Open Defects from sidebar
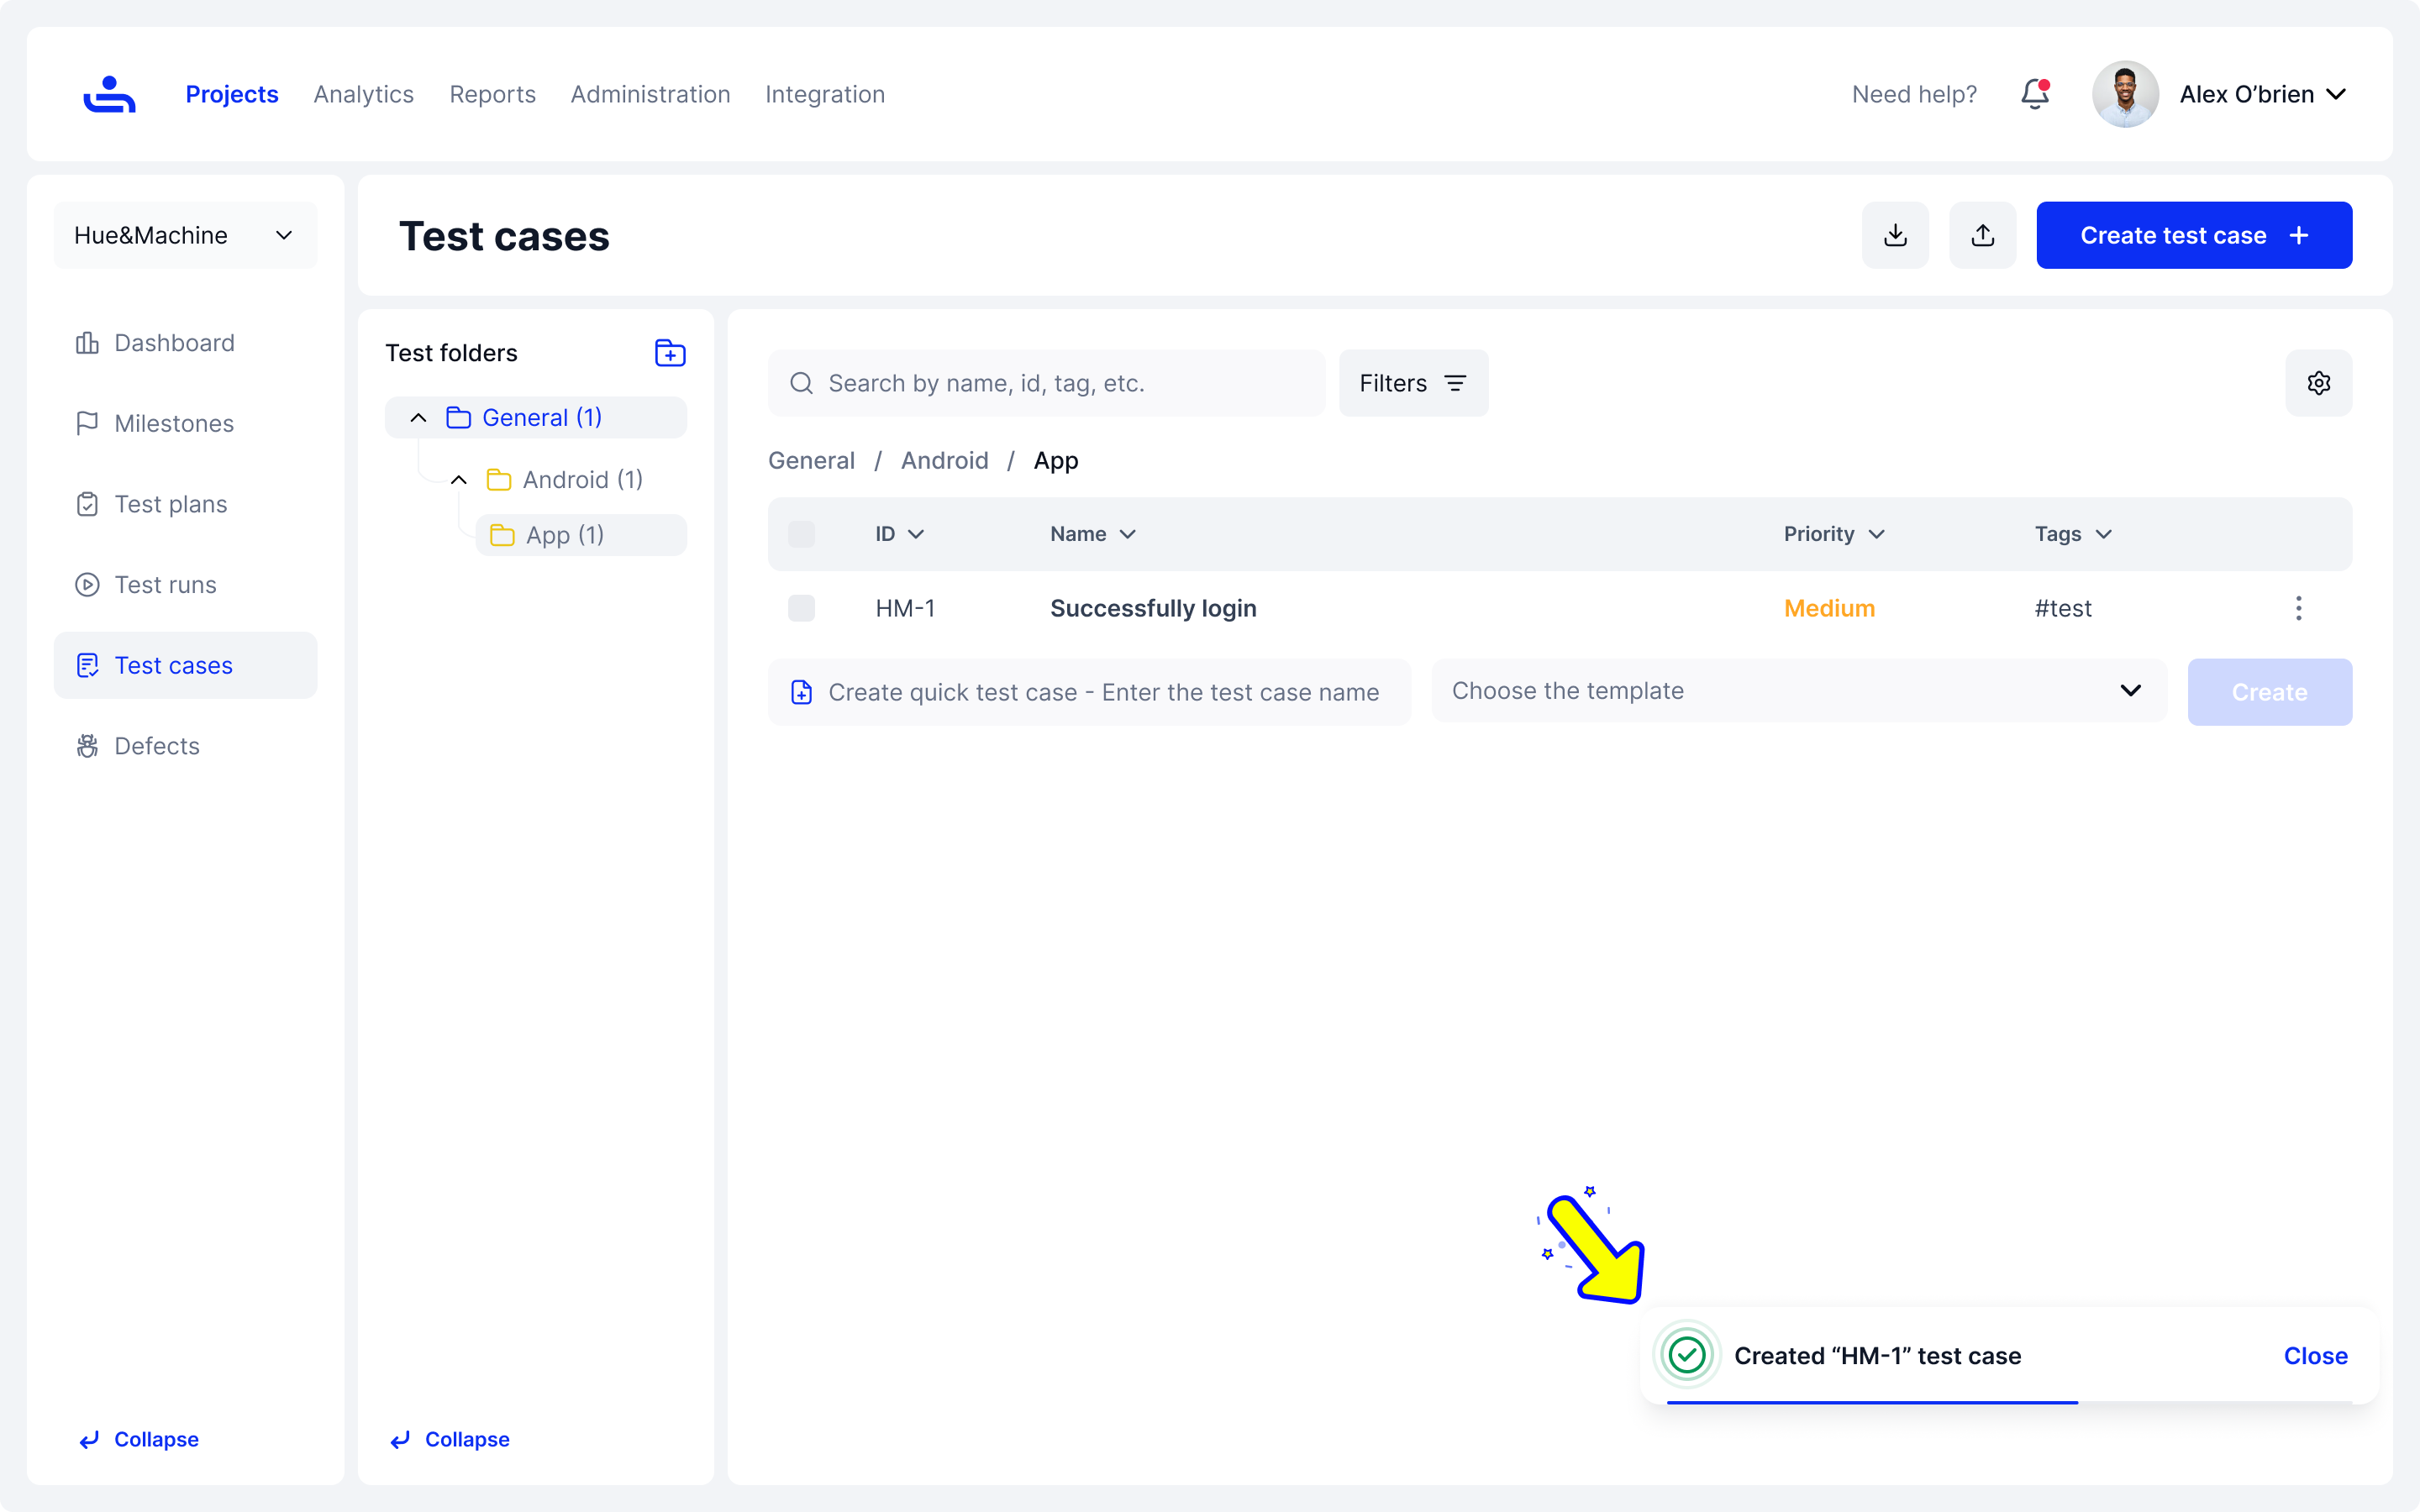 tap(156, 746)
